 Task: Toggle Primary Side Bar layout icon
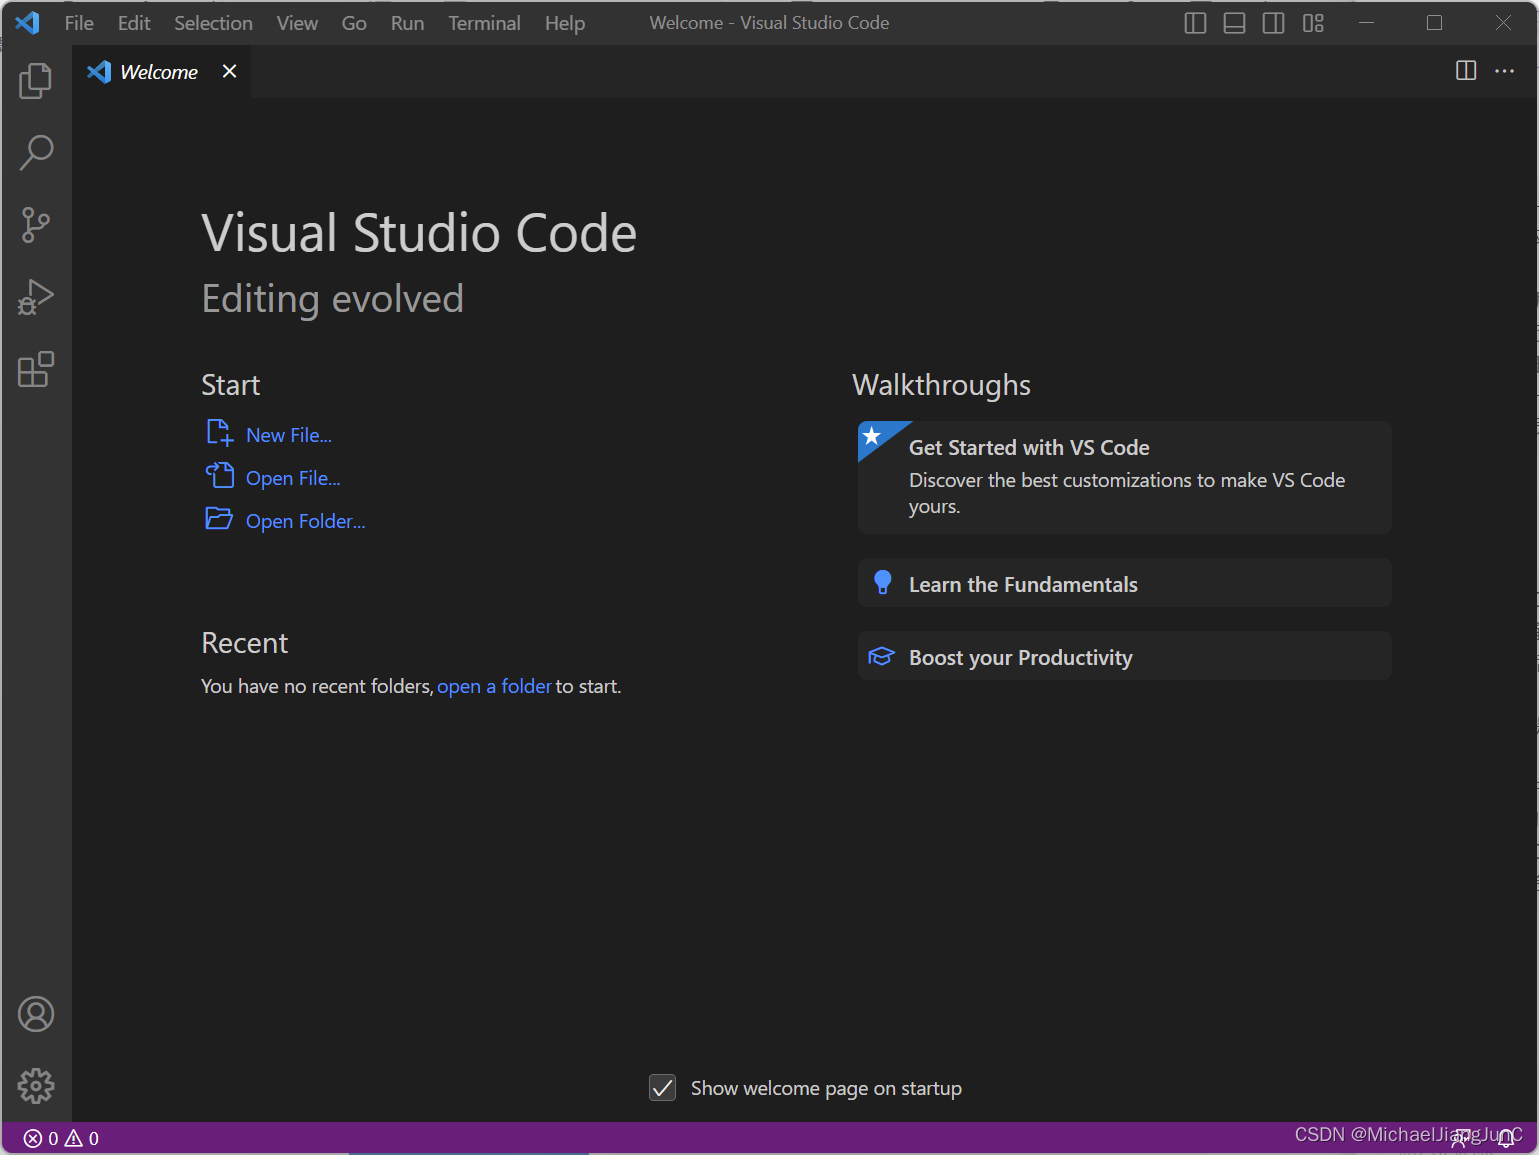(x=1195, y=23)
